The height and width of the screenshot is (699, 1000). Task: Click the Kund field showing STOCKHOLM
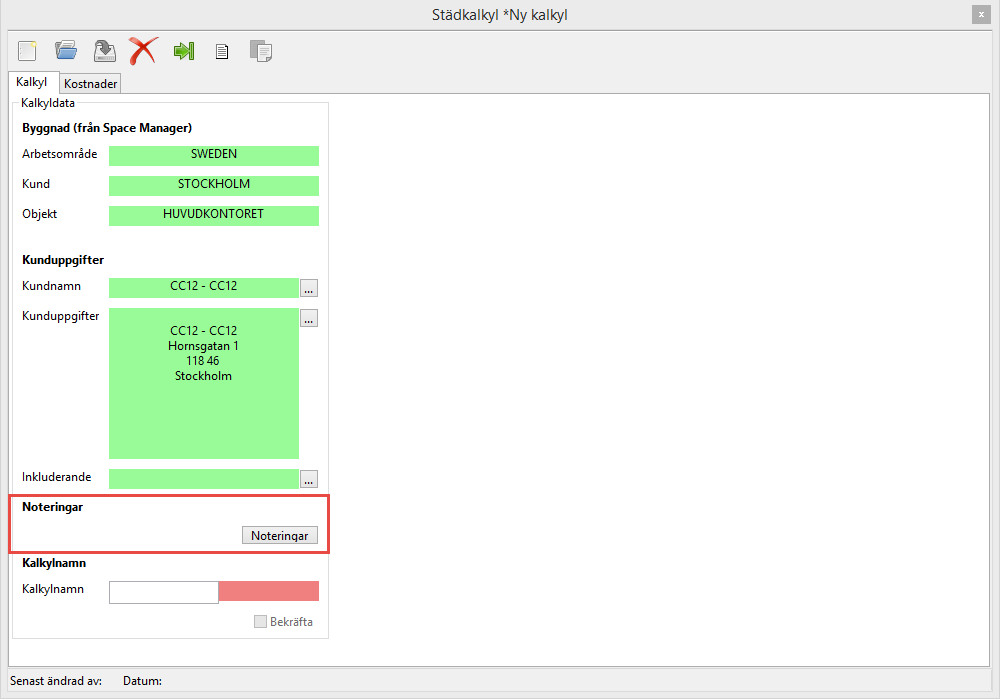pos(213,185)
